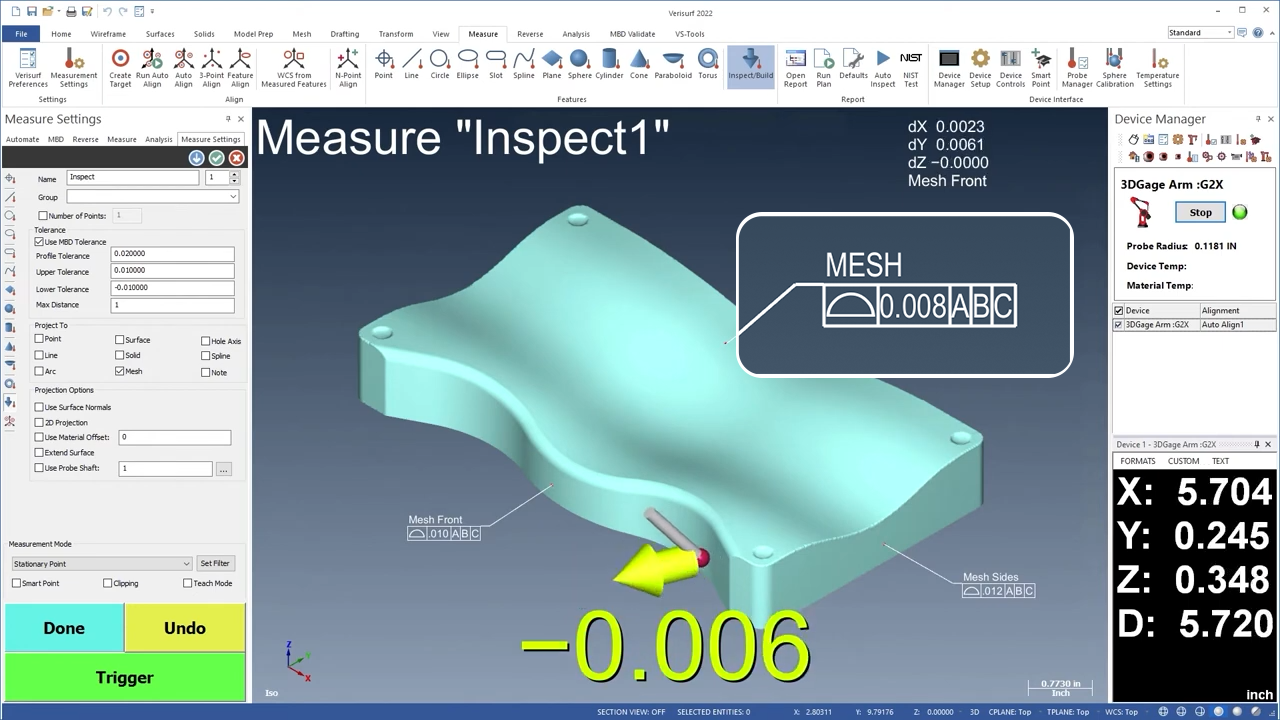Open Use Probe Shaft browse button
Viewport: 1280px width, 720px height.
click(x=224, y=469)
